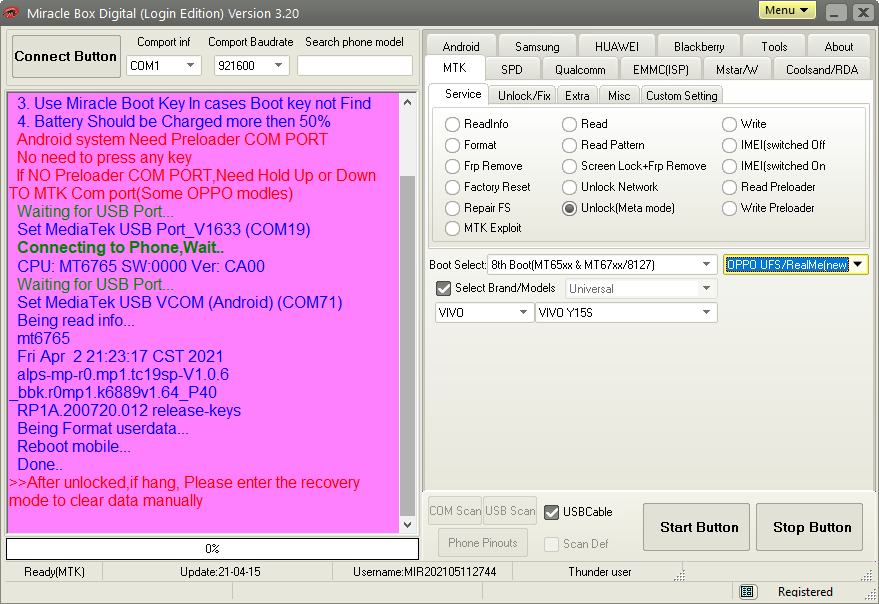Focus the Search phone model field

click(x=355, y=66)
